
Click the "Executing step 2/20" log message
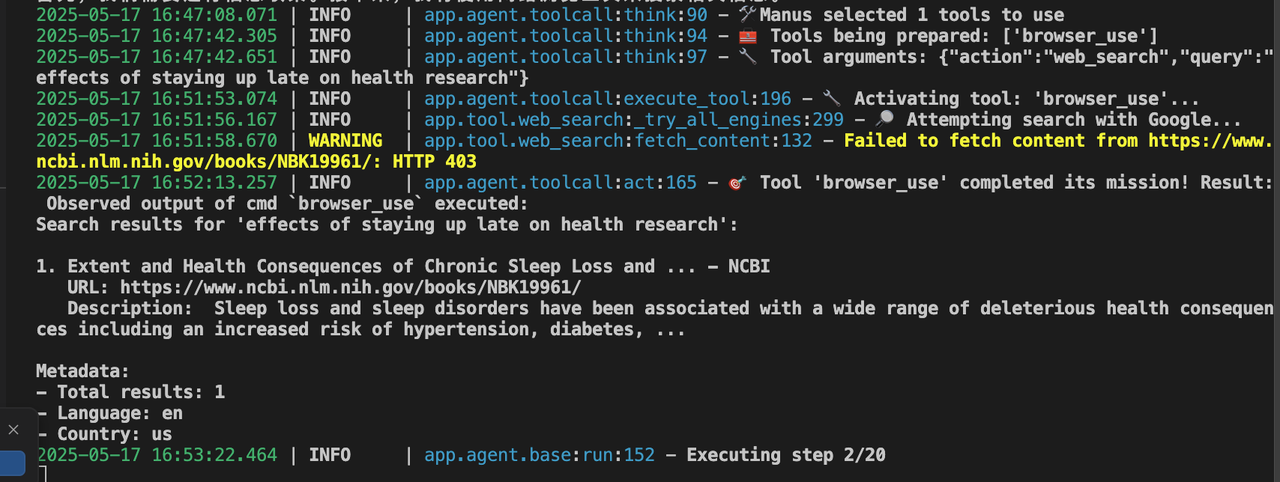[785, 455]
